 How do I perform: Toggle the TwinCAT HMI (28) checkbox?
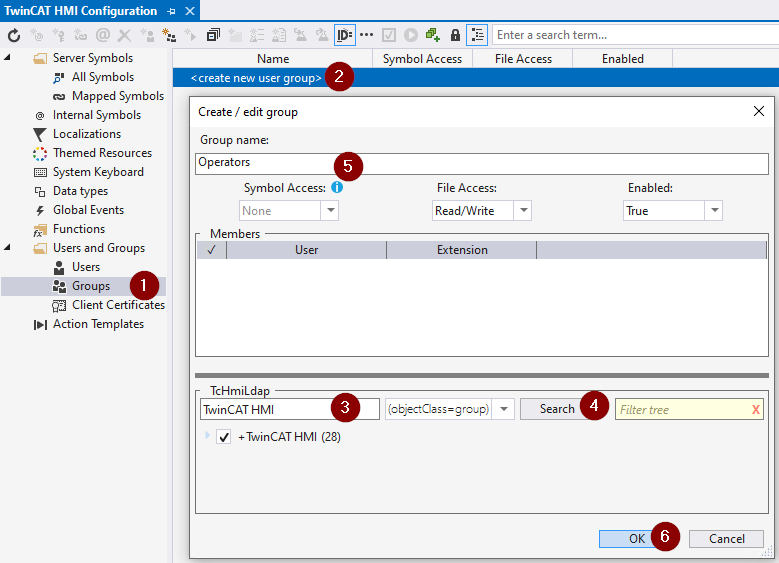[x=224, y=437]
